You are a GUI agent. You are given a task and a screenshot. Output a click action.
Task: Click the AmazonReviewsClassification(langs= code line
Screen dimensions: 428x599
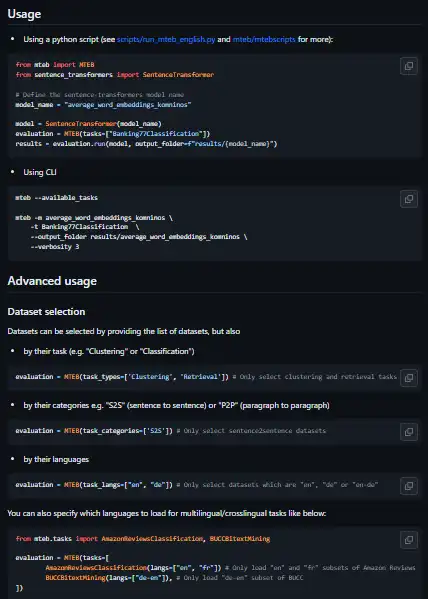coord(230,568)
